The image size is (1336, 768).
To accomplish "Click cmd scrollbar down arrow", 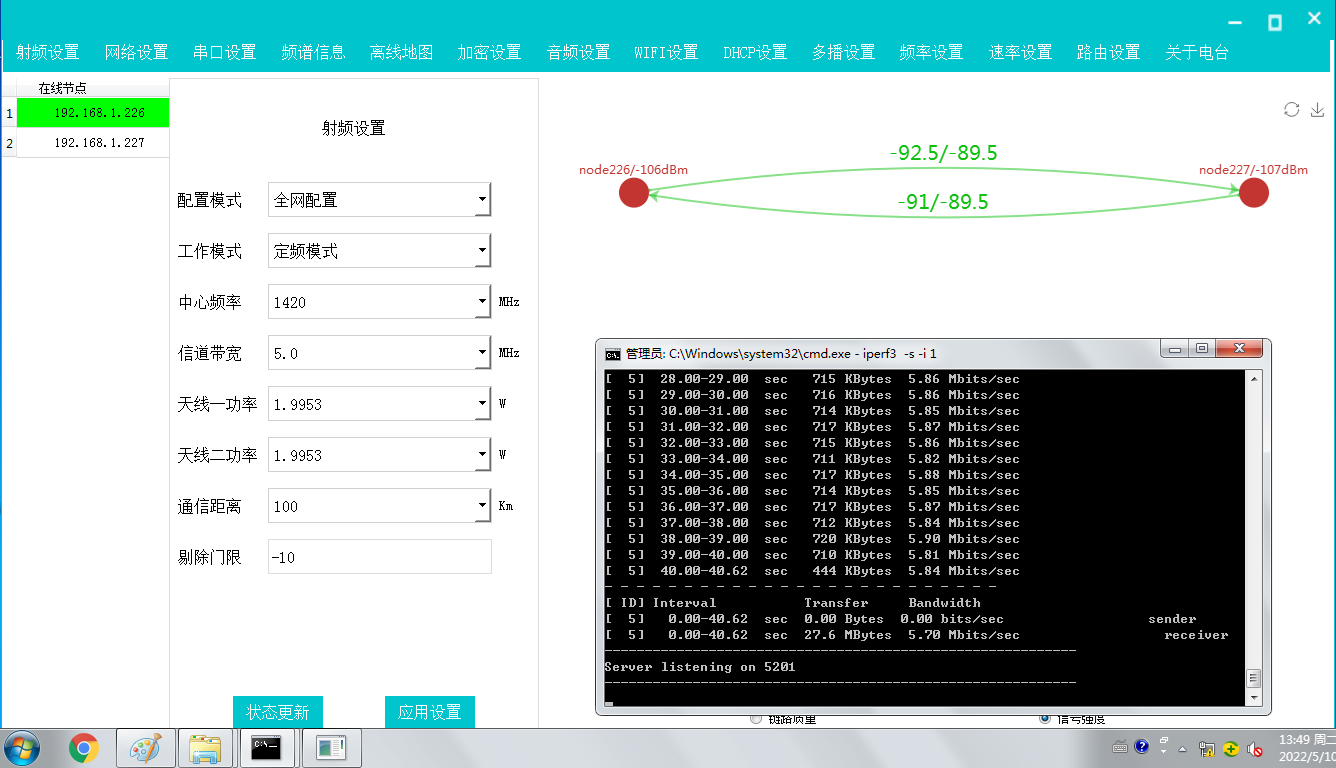I will click(x=1254, y=697).
